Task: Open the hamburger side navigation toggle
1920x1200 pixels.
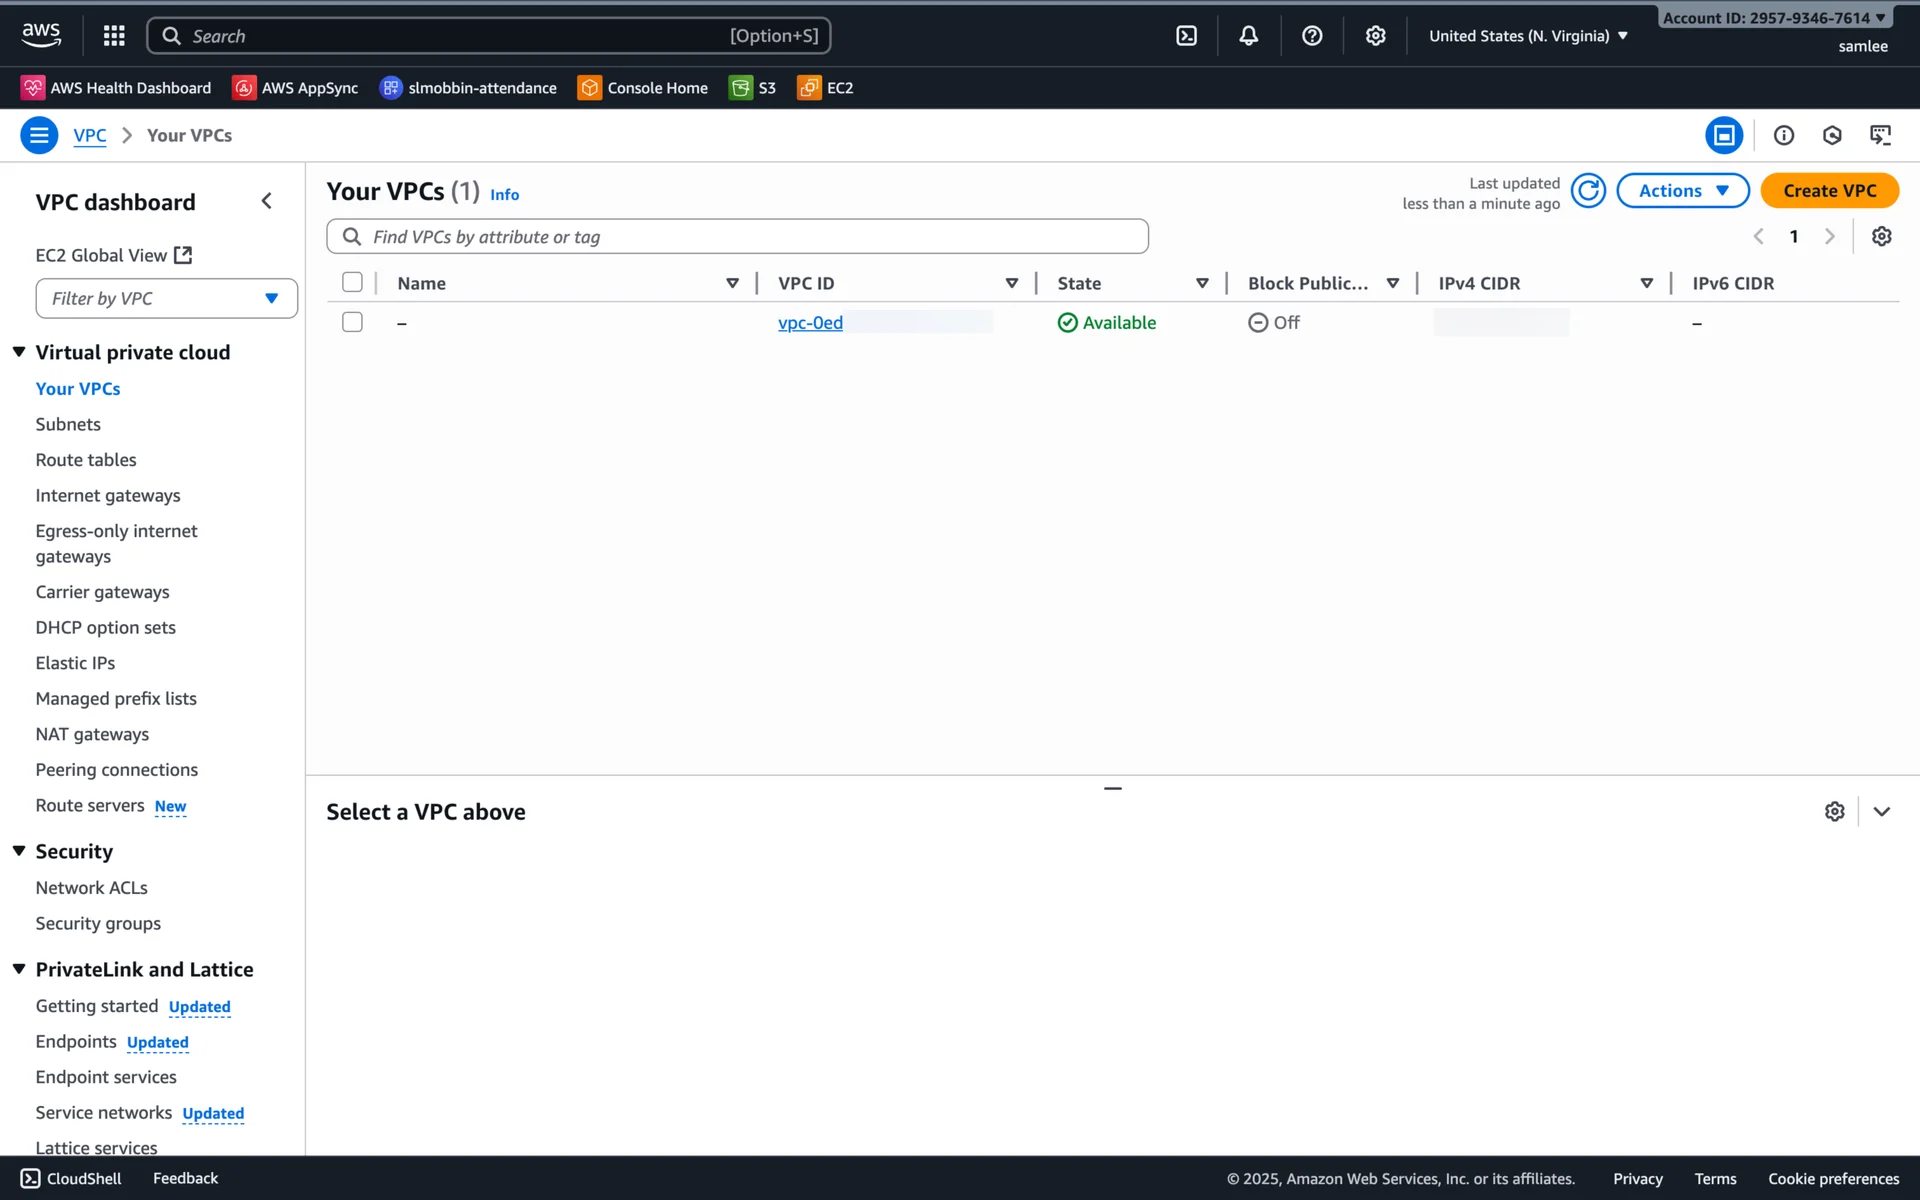Action: [39, 135]
